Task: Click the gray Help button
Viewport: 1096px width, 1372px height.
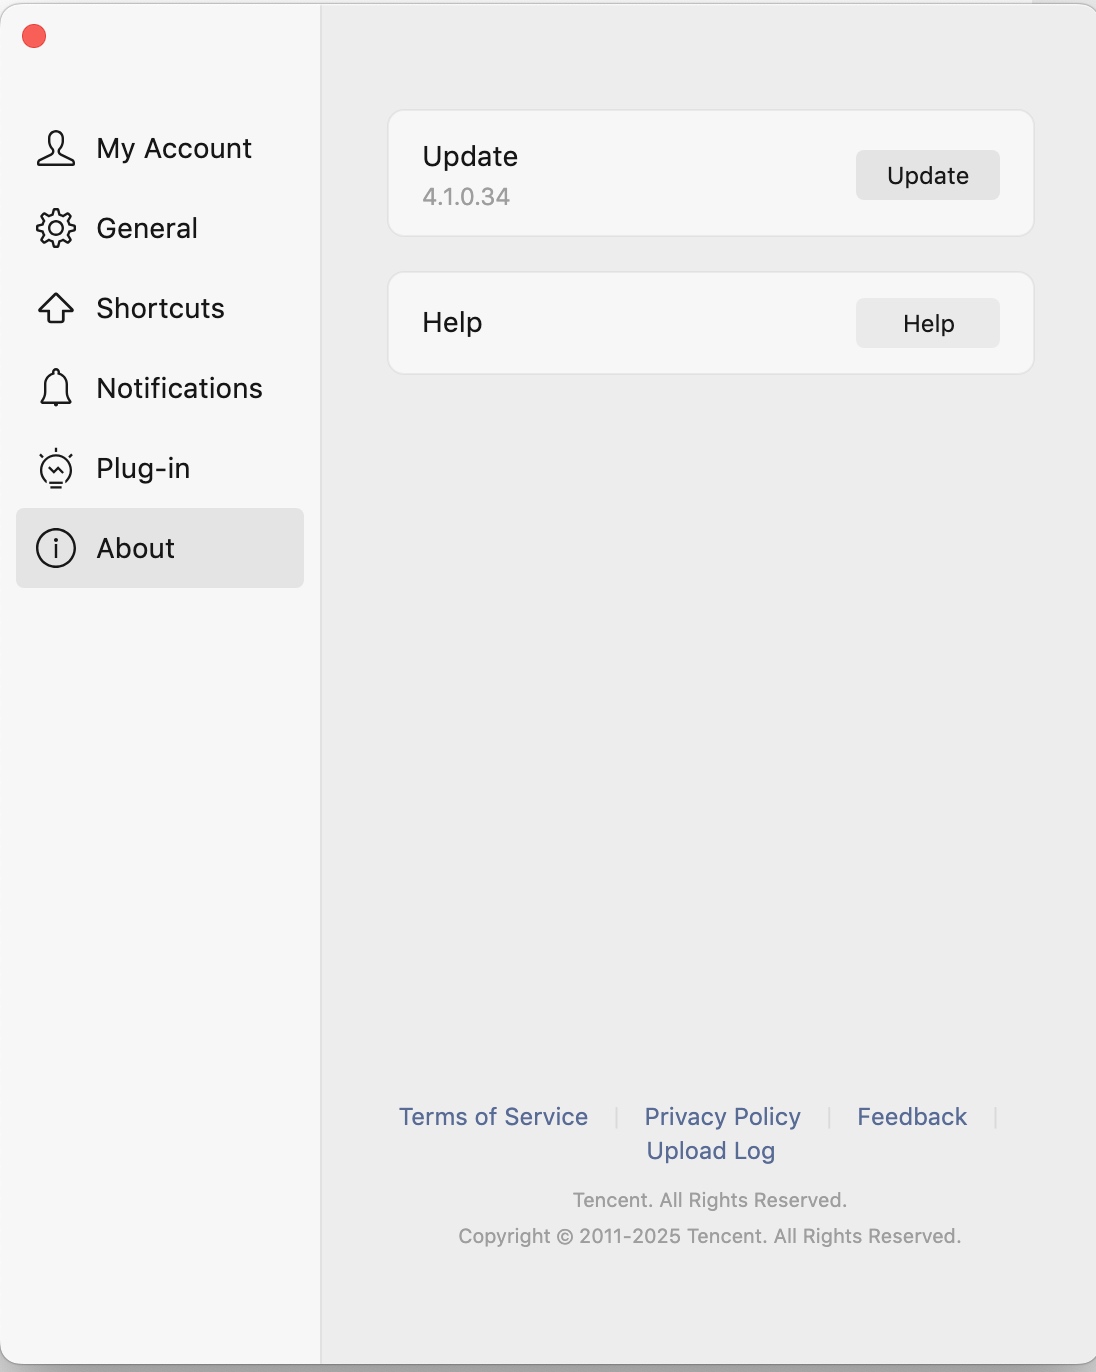Action: (x=928, y=323)
